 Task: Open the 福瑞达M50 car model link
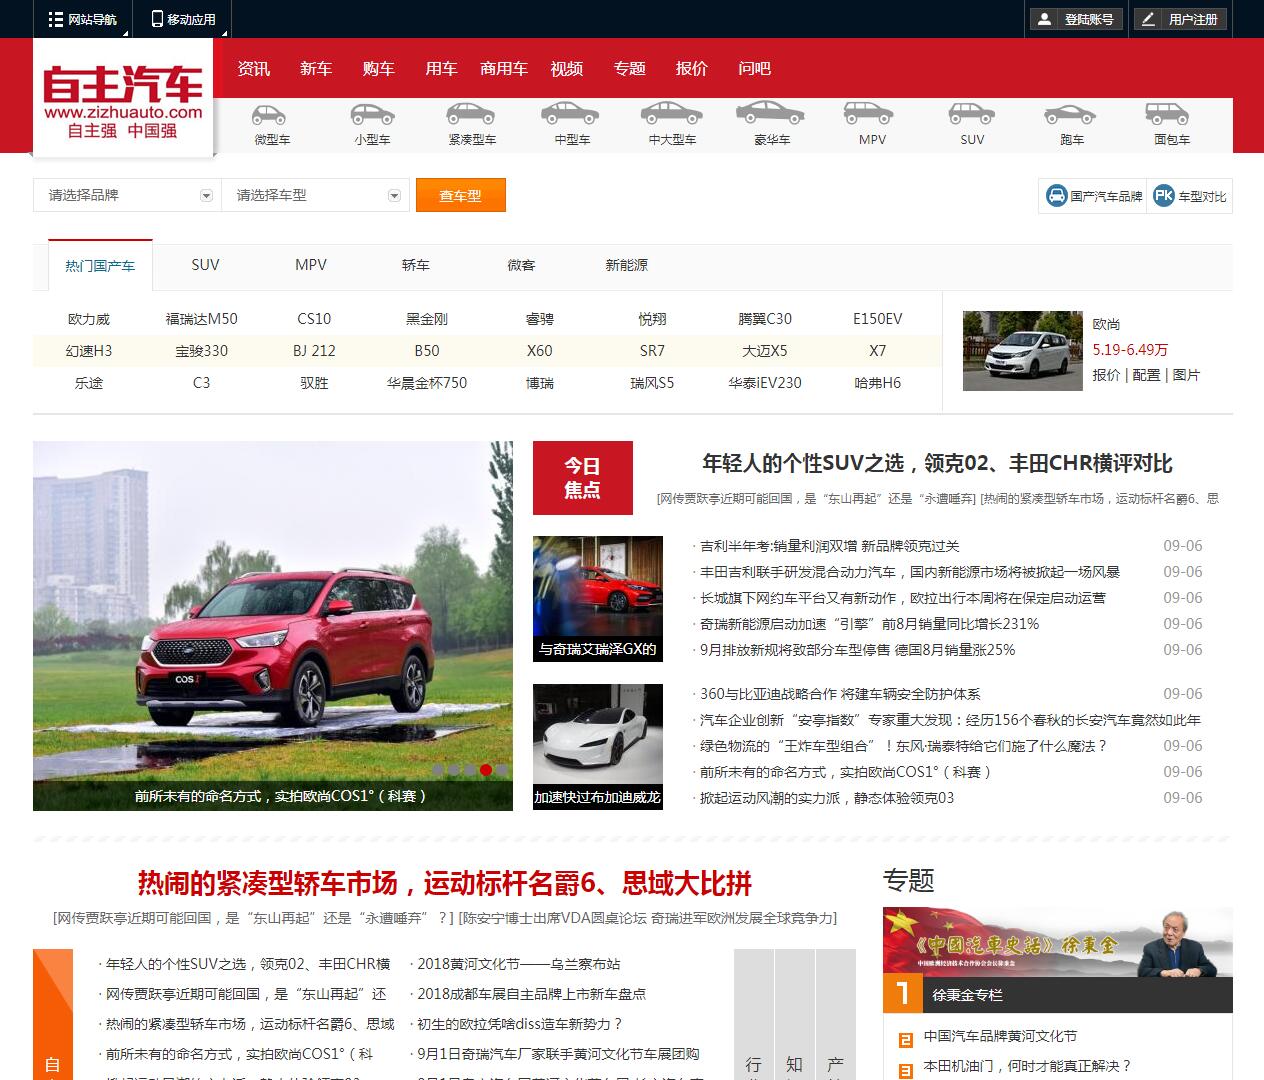tap(202, 319)
